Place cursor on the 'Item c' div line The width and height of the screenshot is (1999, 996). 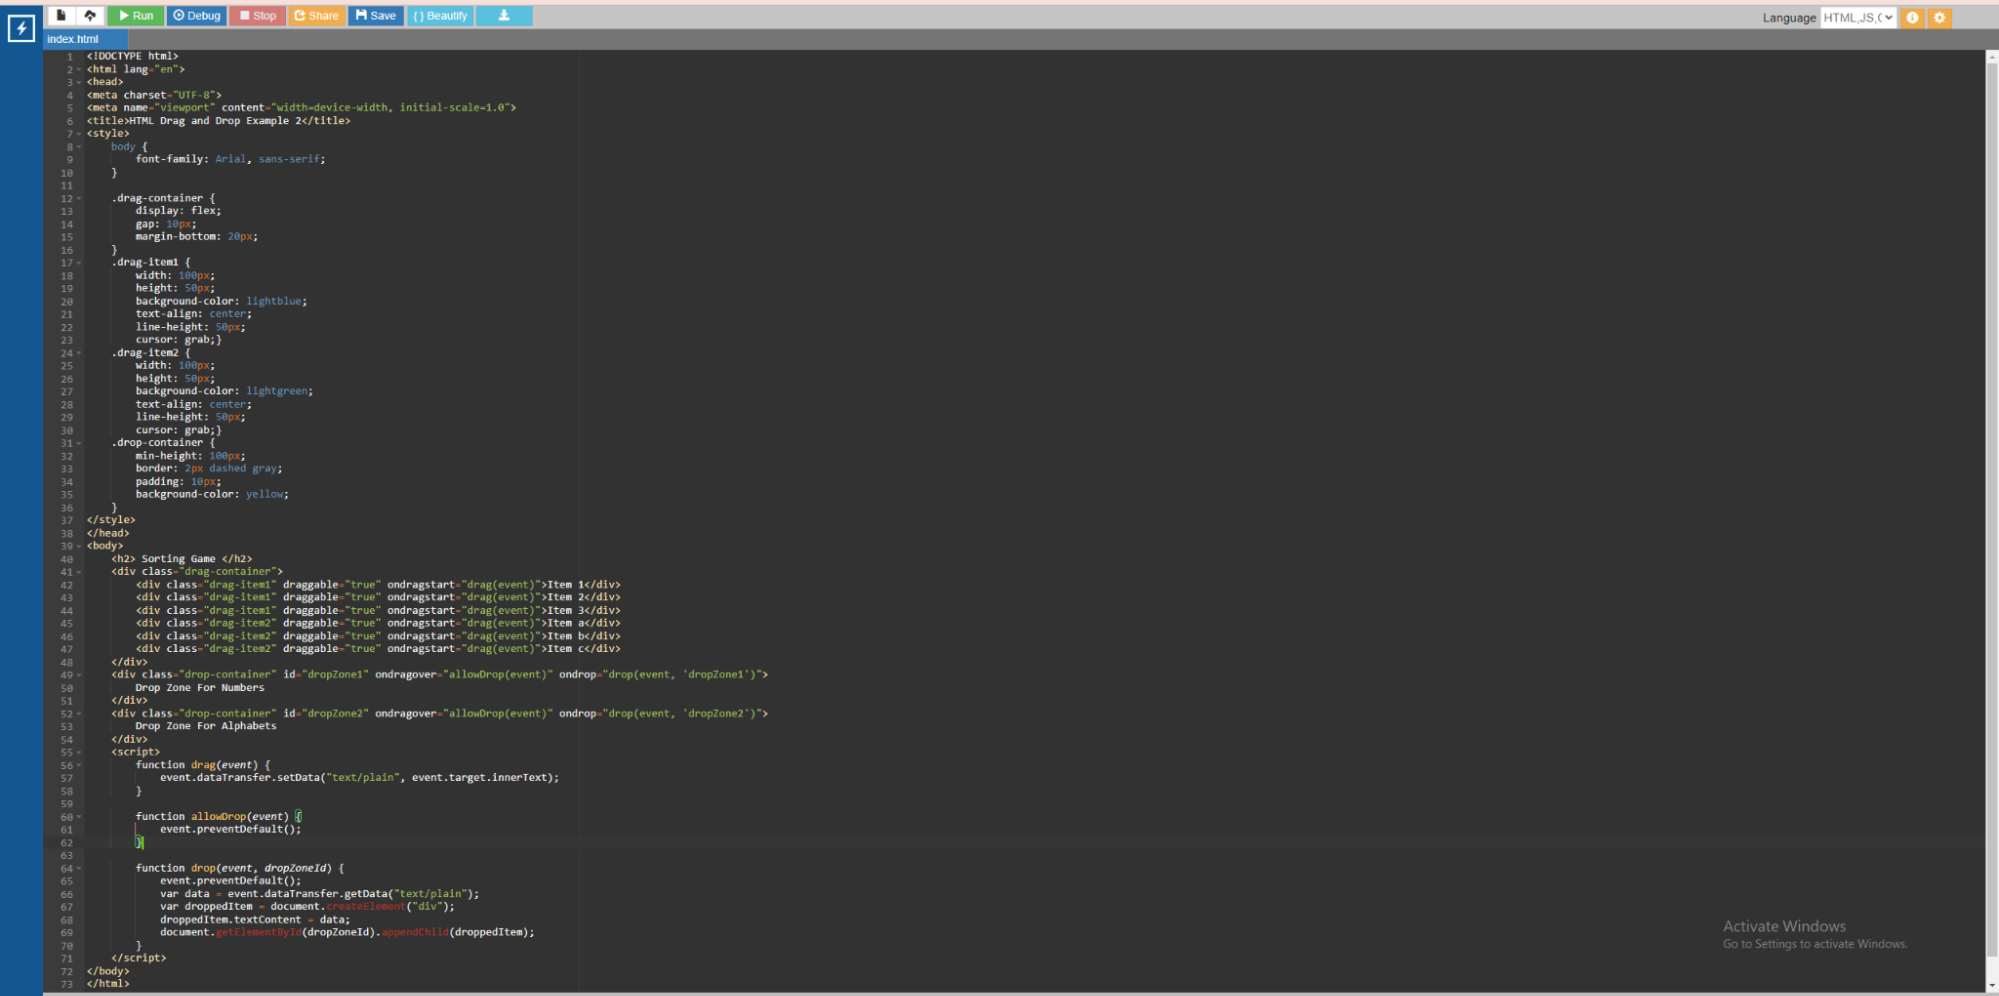[378, 649]
